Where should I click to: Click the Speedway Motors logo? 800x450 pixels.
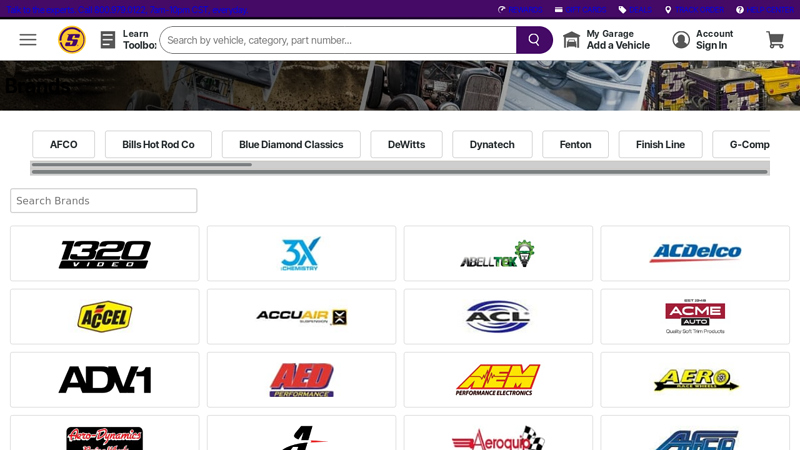click(x=72, y=40)
